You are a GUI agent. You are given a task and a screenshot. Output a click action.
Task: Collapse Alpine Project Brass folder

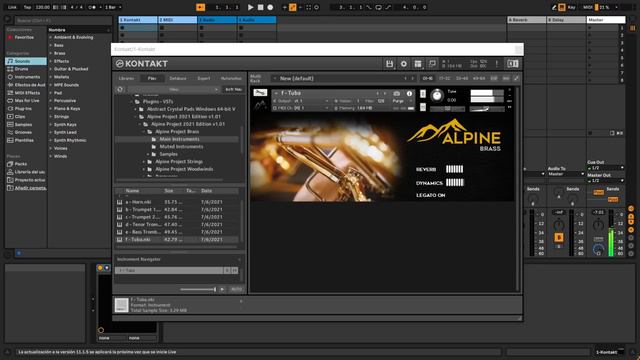pyautogui.click(x=143, y=132)
